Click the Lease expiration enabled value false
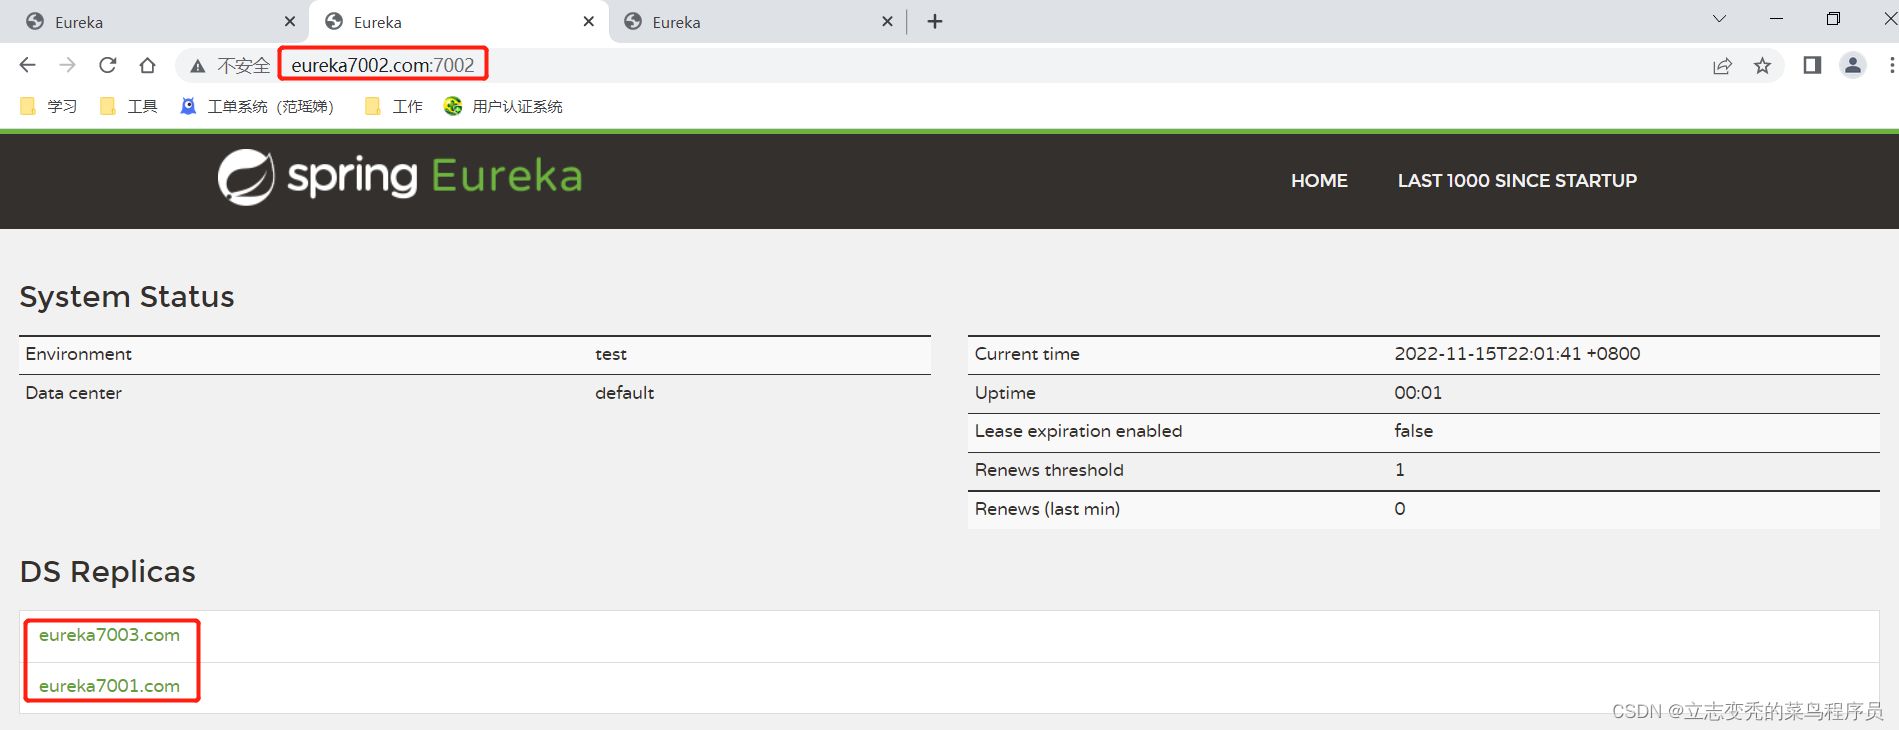This screenshot has height=730, width=1899. click(x=1413, y=431)
